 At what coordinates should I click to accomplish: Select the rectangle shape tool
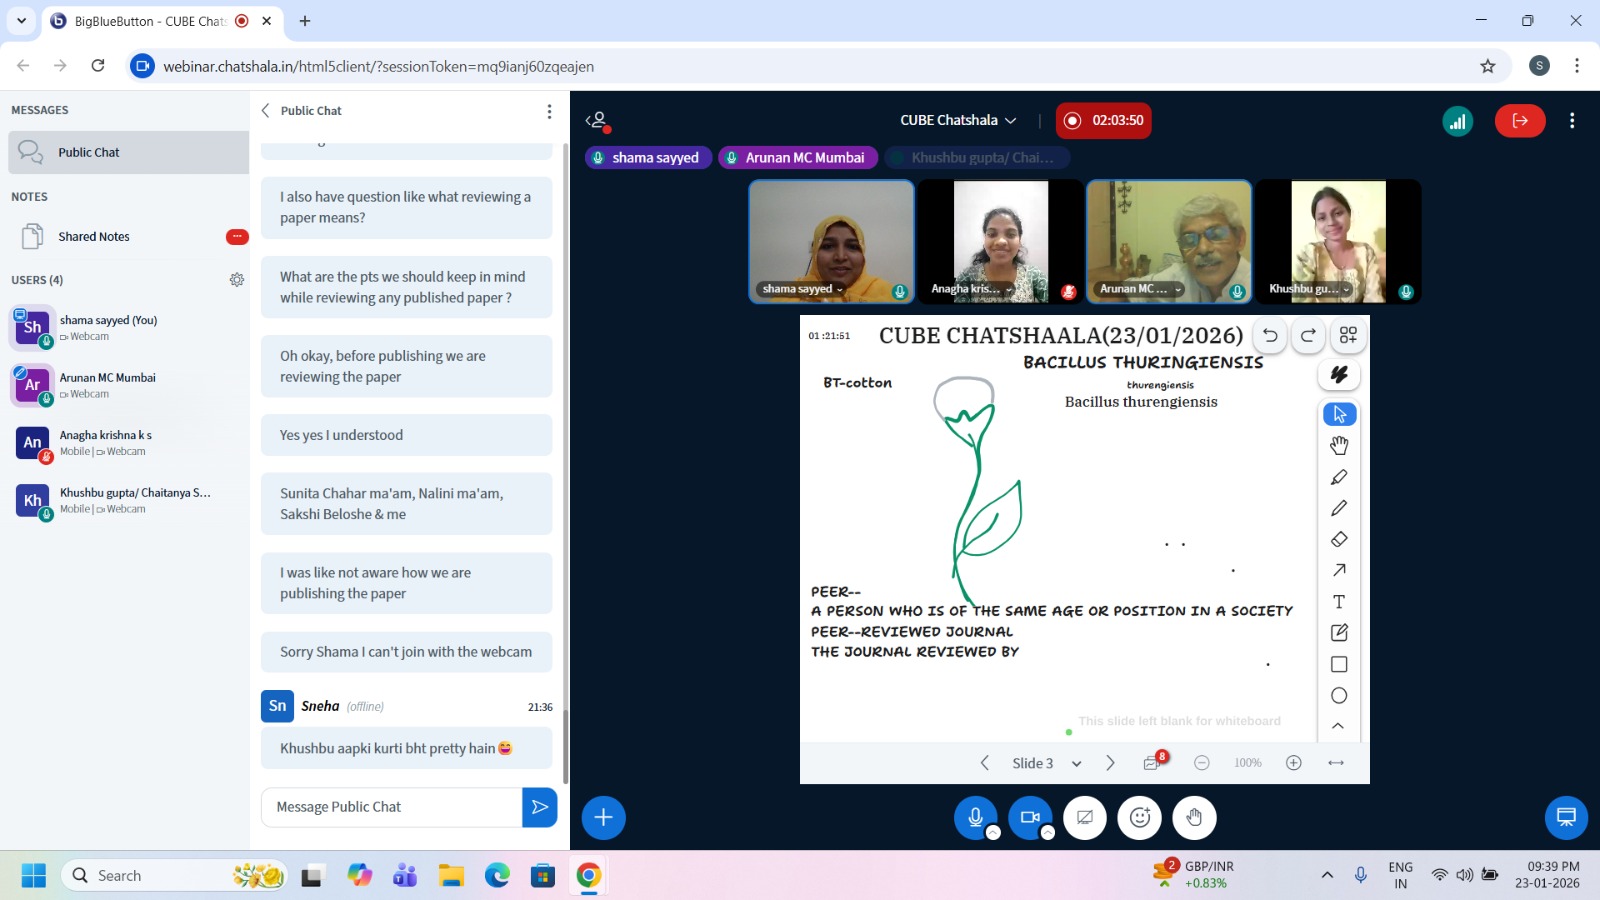pyautogui.click(x=1339, y=665)
